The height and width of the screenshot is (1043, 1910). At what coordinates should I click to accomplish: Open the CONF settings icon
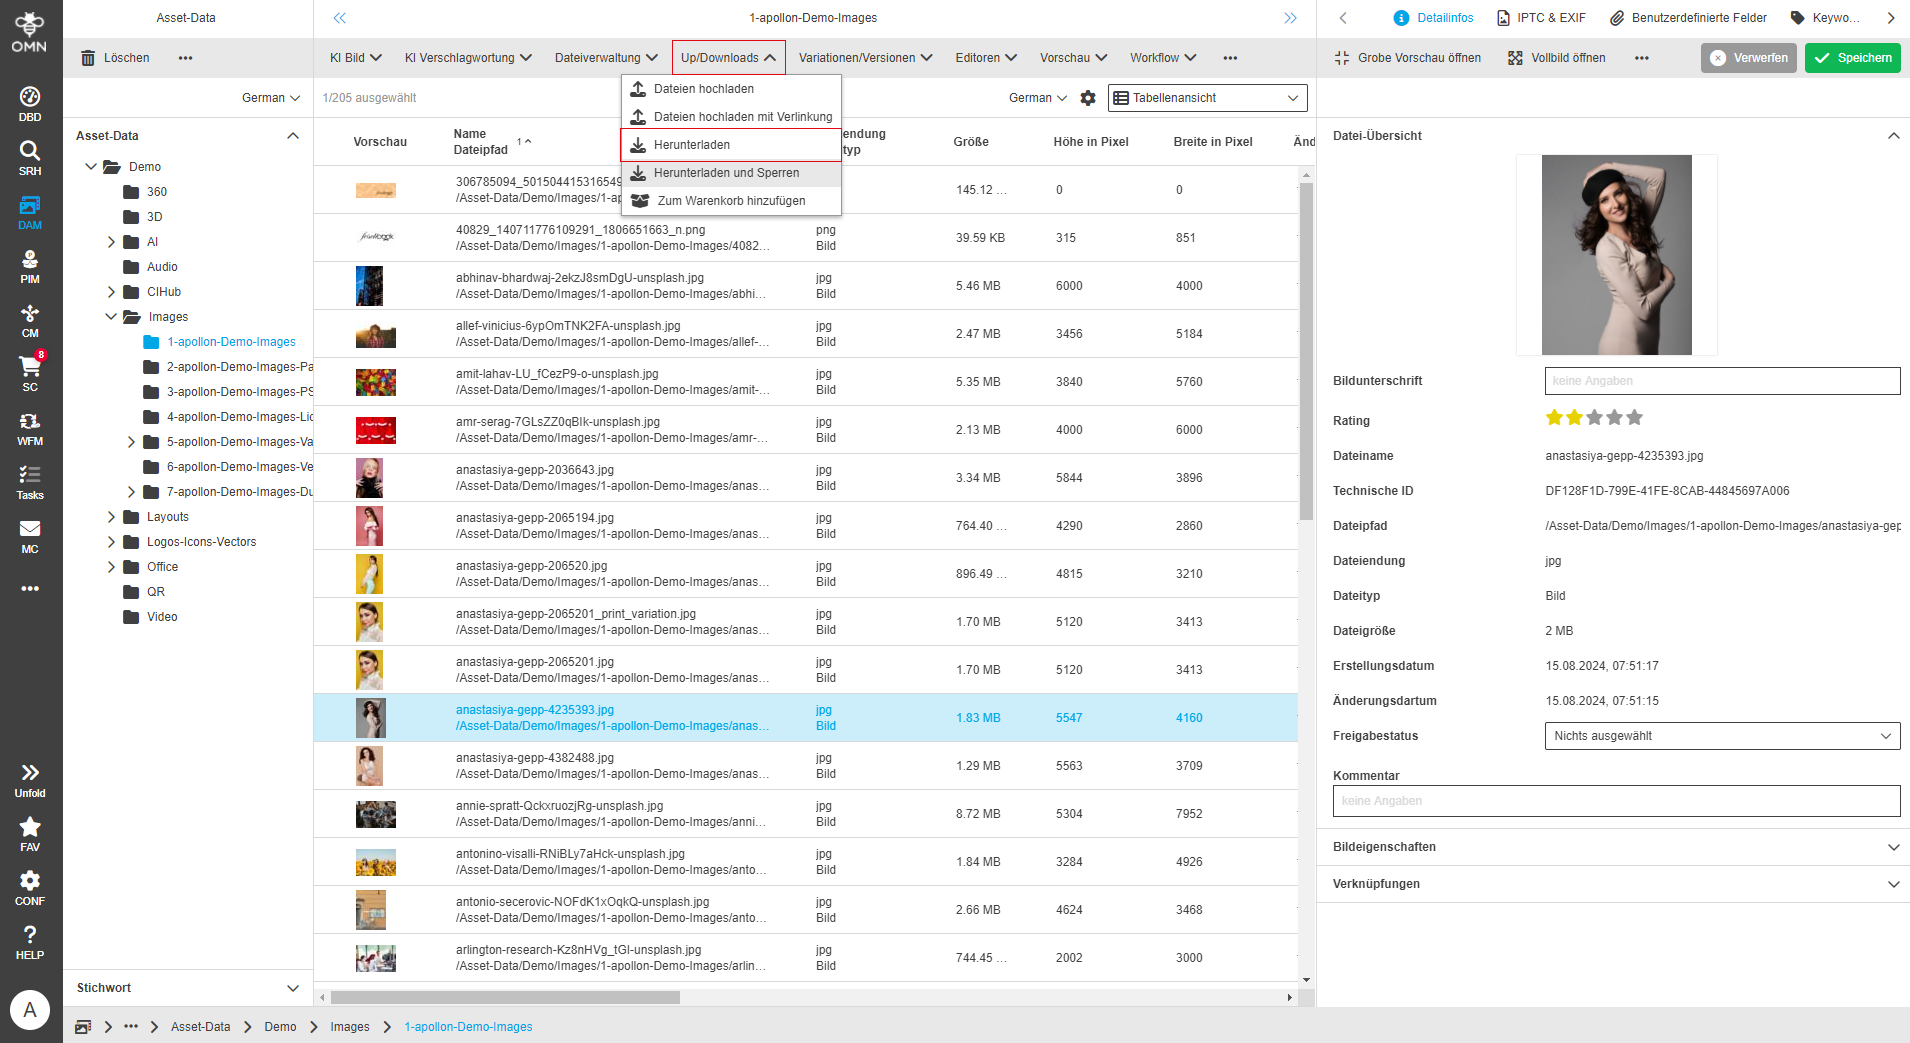[30, 887]
